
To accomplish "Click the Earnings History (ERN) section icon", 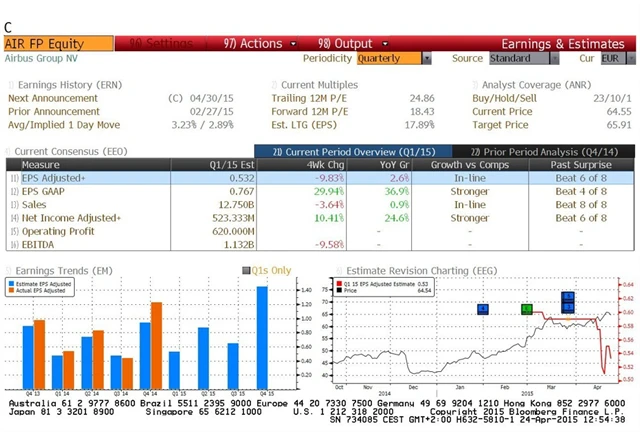I will [10, 85].
